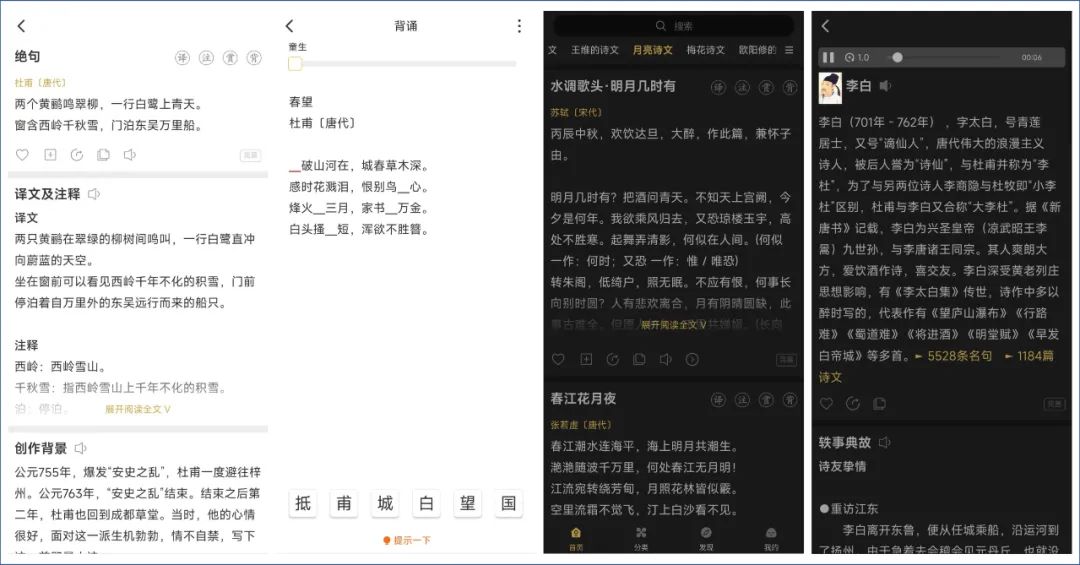This screenshot has height=565, width=1080.
Task: Pause the audio playback on 李白 page
Action: click(x=829, y=57)
